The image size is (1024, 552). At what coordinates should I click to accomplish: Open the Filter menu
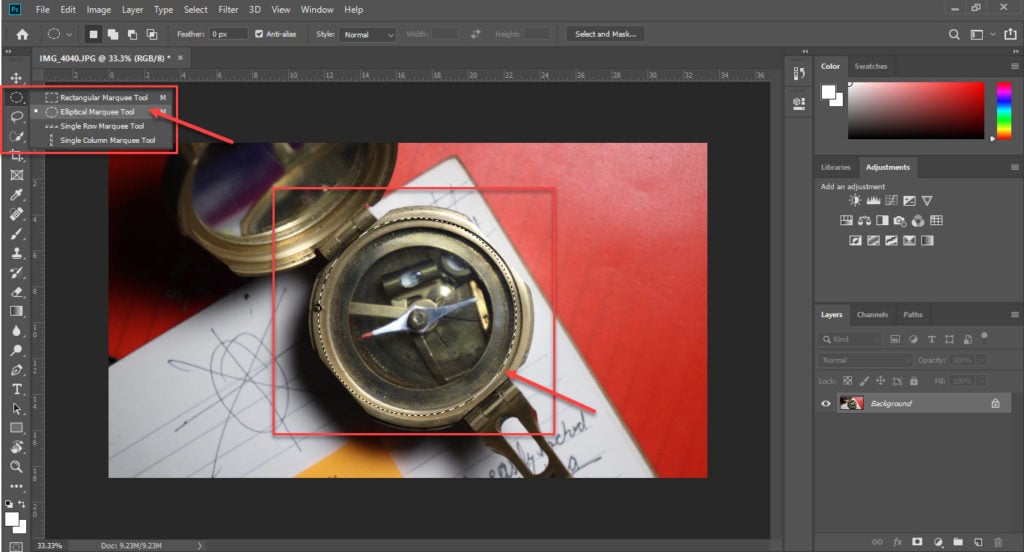(228, 10)
